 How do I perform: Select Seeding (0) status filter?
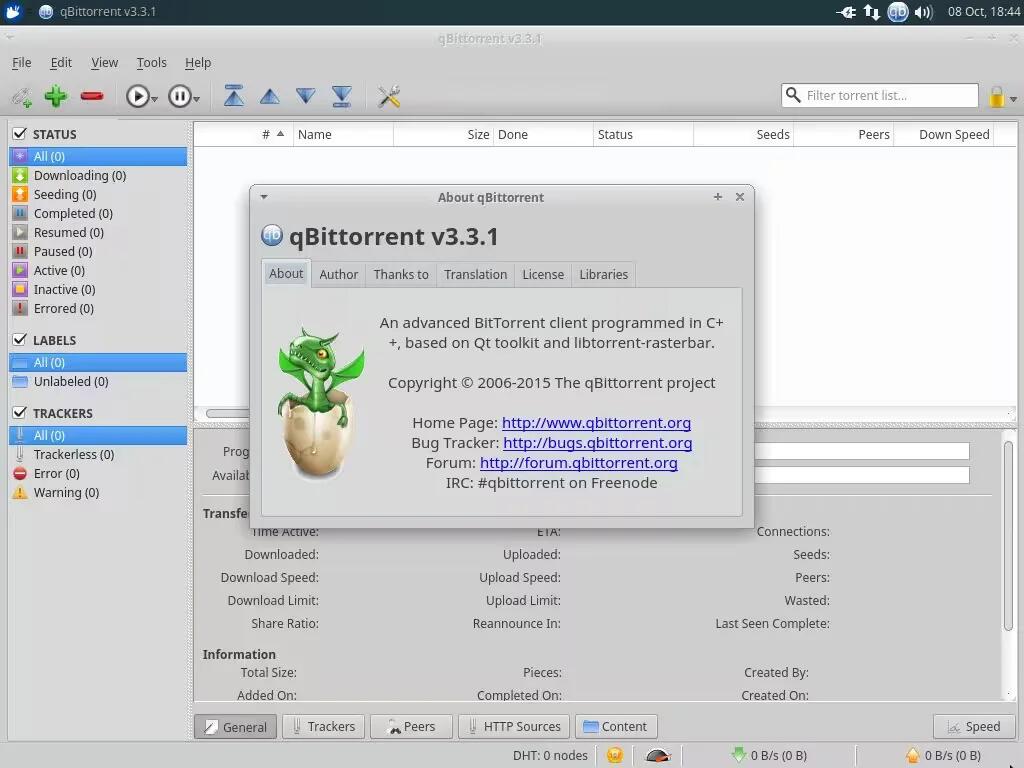[x=98, y=194]
